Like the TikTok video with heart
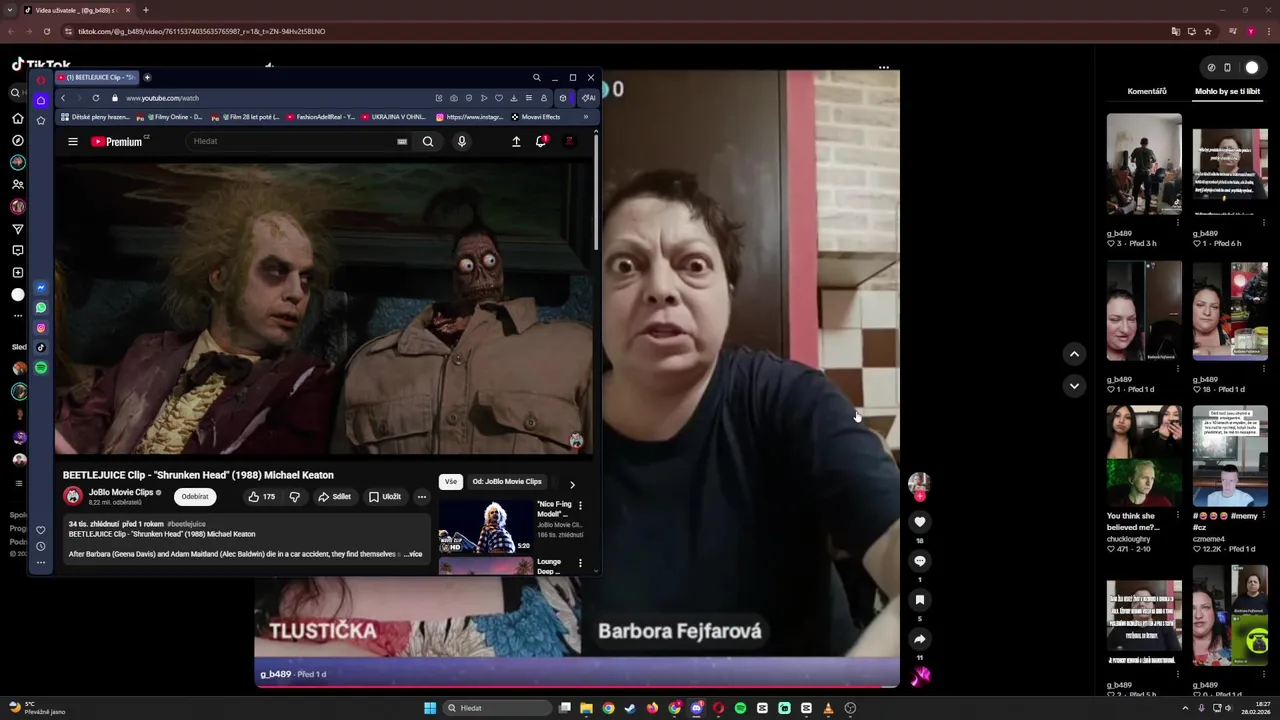 pos(920,521)
